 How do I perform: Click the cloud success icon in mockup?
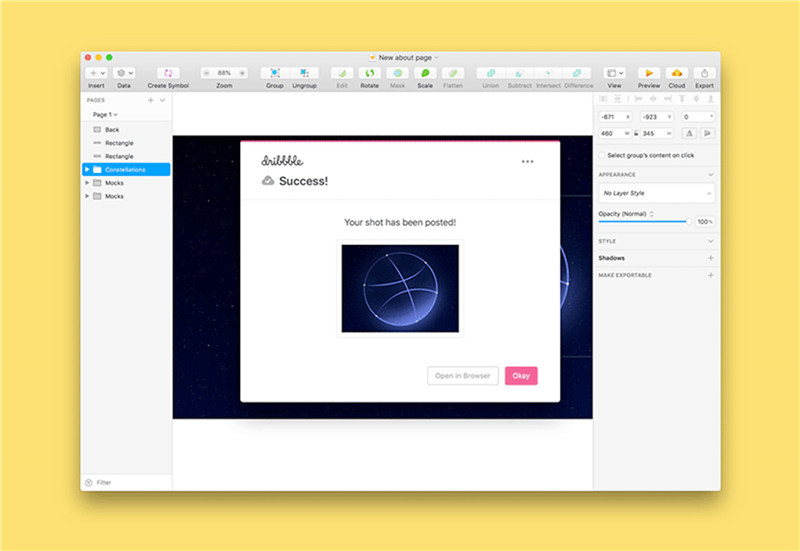(x=268, y=181)
